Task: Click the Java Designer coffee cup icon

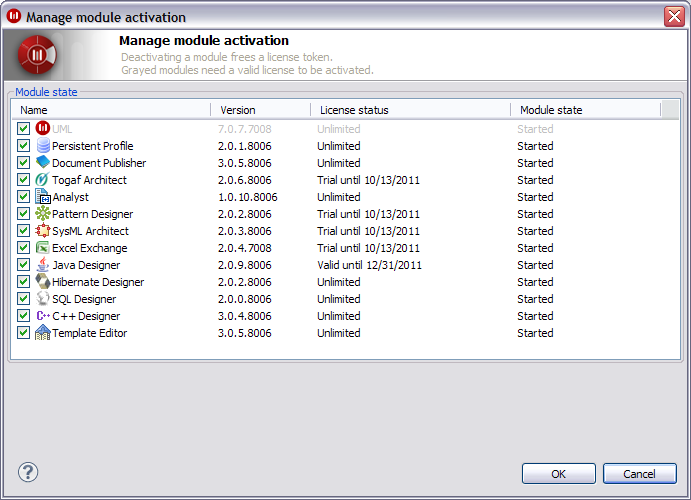Action: click(x=43, y=264)
